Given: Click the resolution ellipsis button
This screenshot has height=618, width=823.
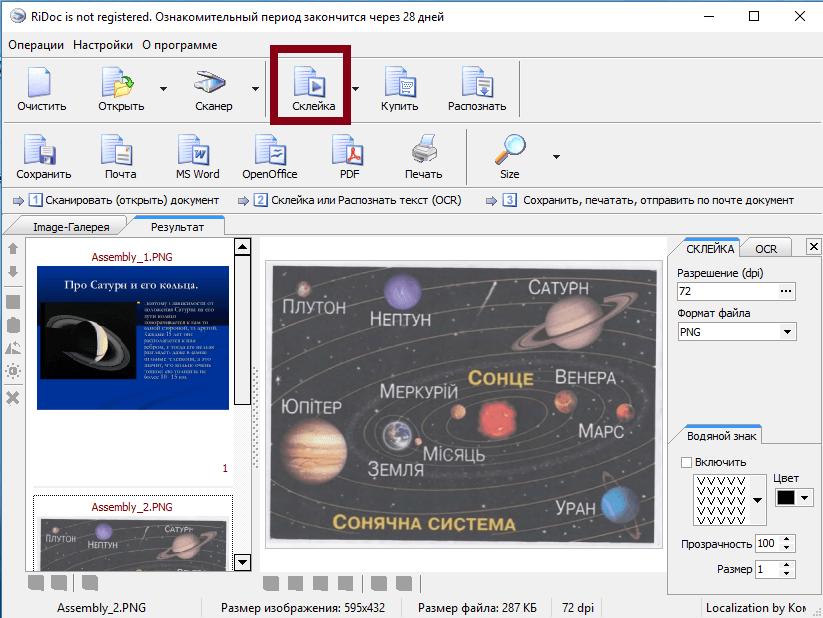Looking at the screenshot, I should (787, 291).
